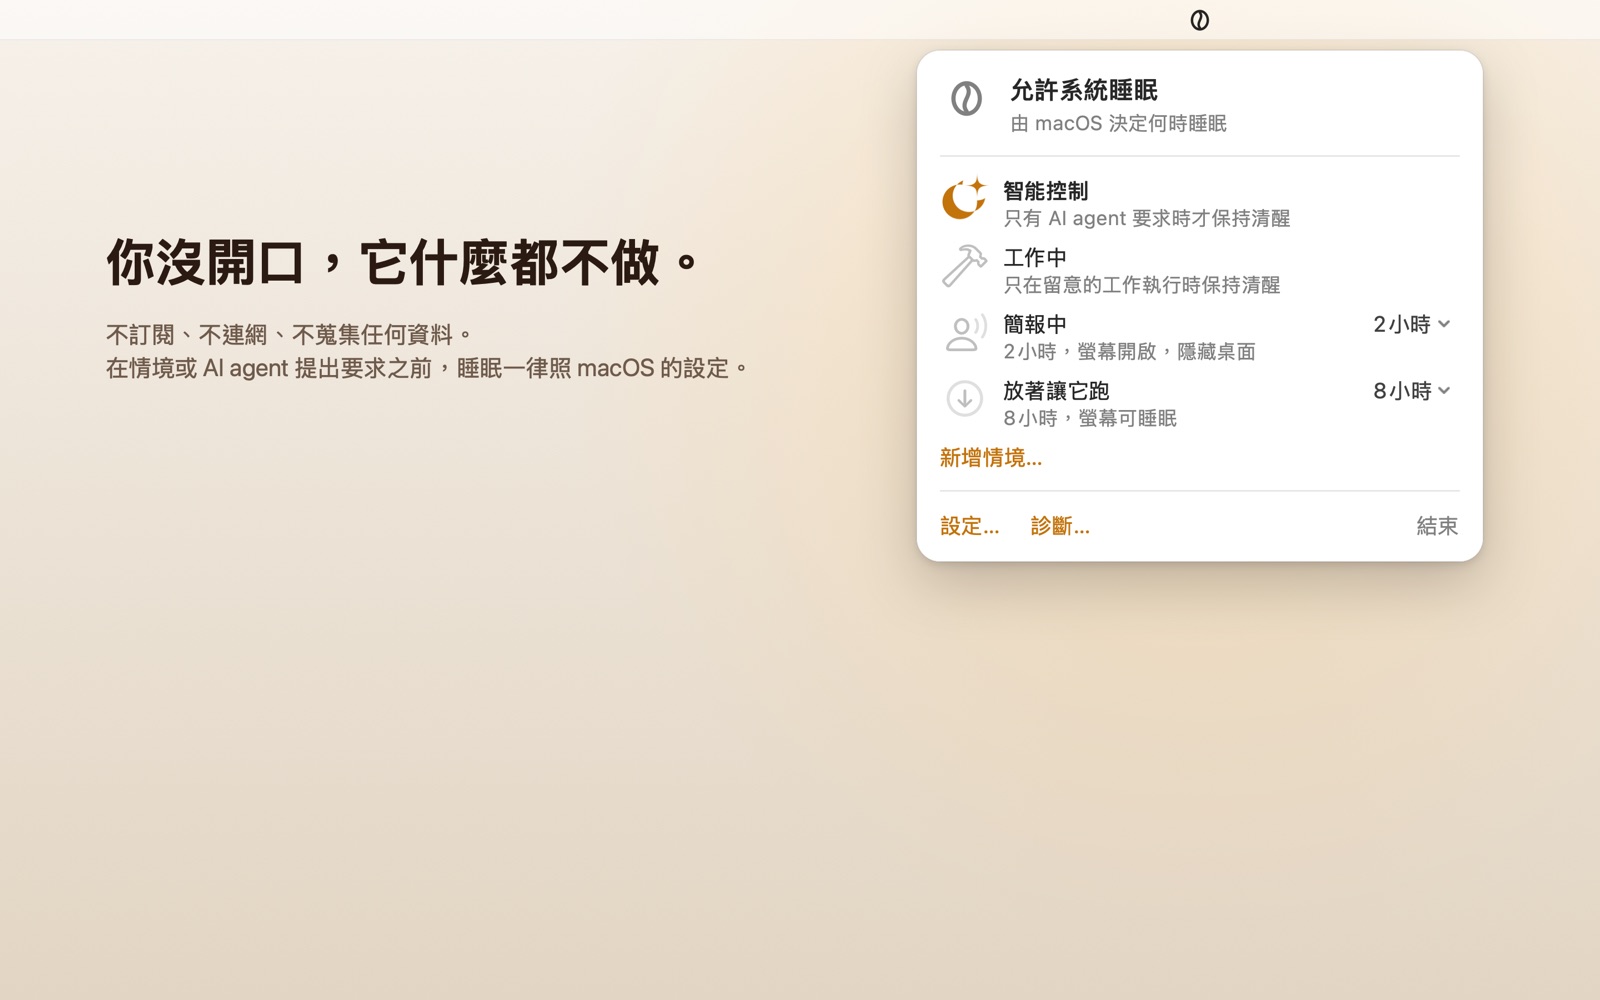Click the 允許系統睡眠 status title

tap(1084, 90)
